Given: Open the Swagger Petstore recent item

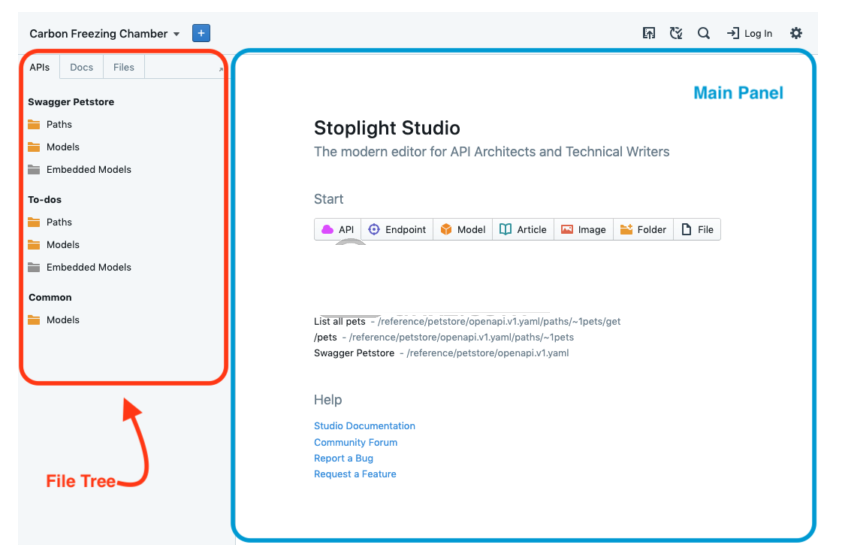Looking at the screenshot, I should (441, 353).
